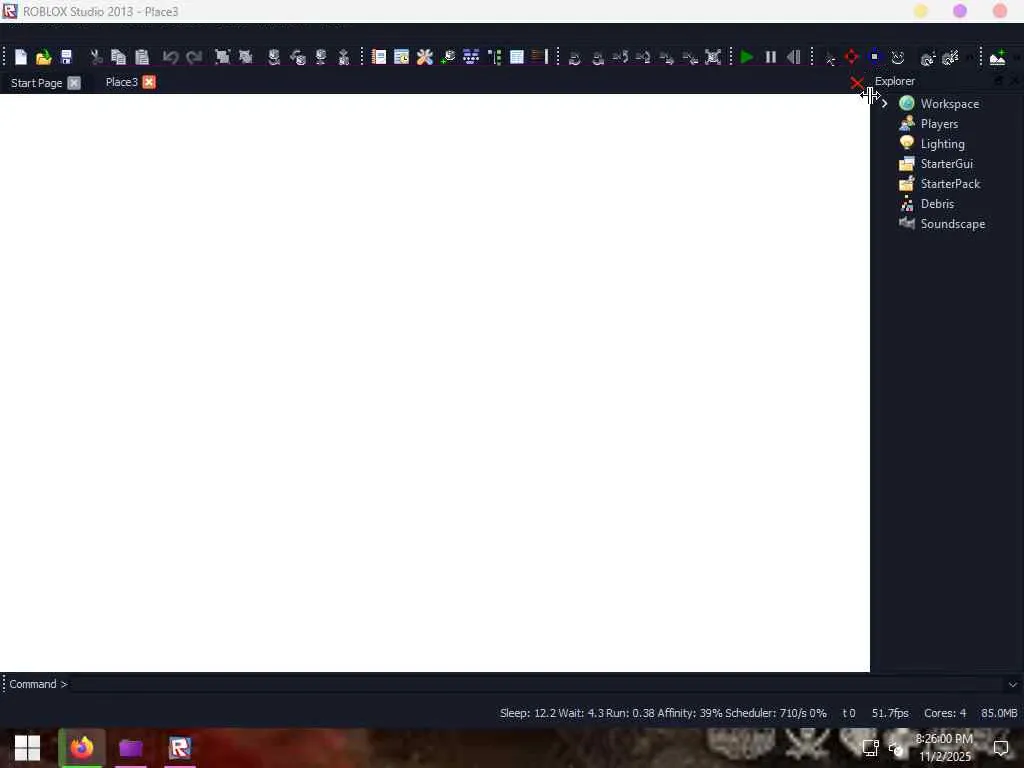The image size is (1024, 768).
Task: Click the green tree hierarchy toolbar icon
Action: point(494,57)
